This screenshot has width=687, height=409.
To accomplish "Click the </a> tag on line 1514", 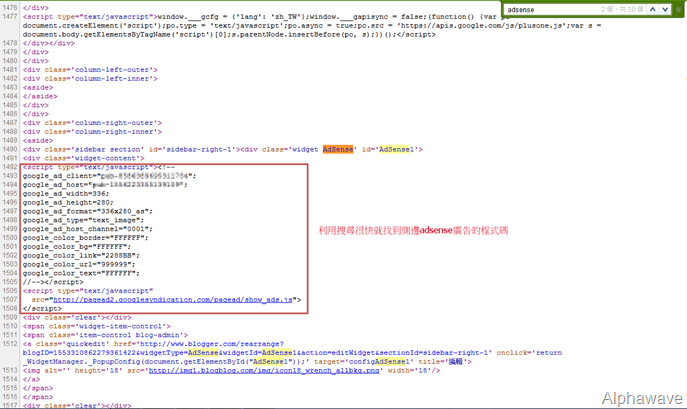I will (x=31, y=379).
